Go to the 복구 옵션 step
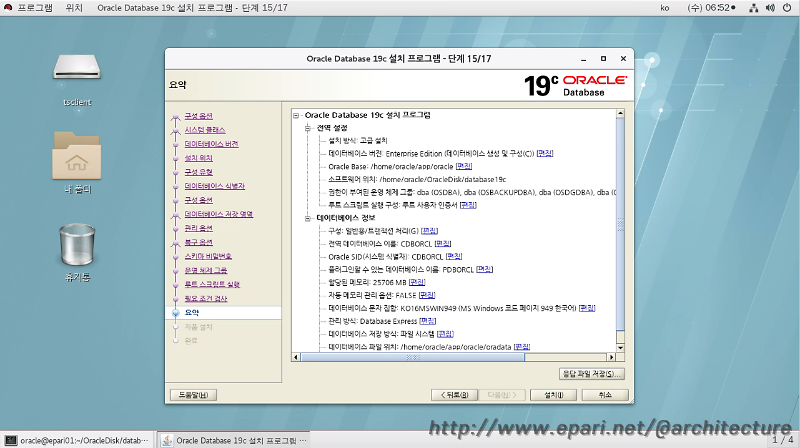This screenshot has height=448, width=800. coord(198,242)
